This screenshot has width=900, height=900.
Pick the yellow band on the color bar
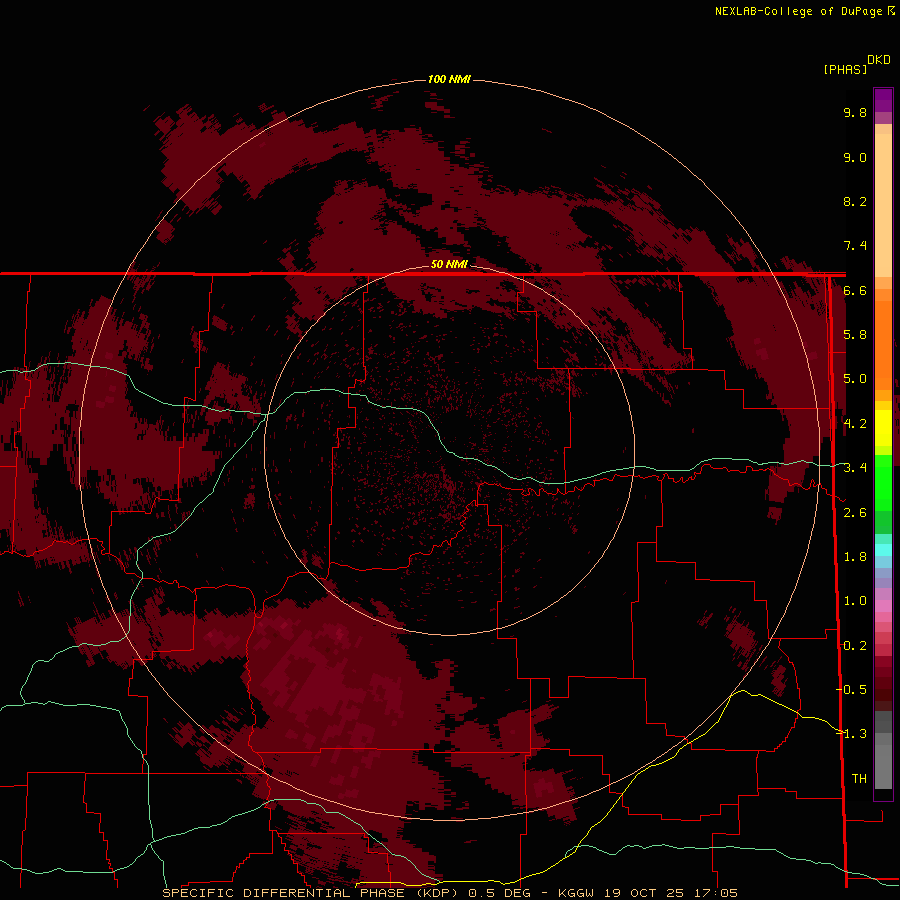pos(883,428)
